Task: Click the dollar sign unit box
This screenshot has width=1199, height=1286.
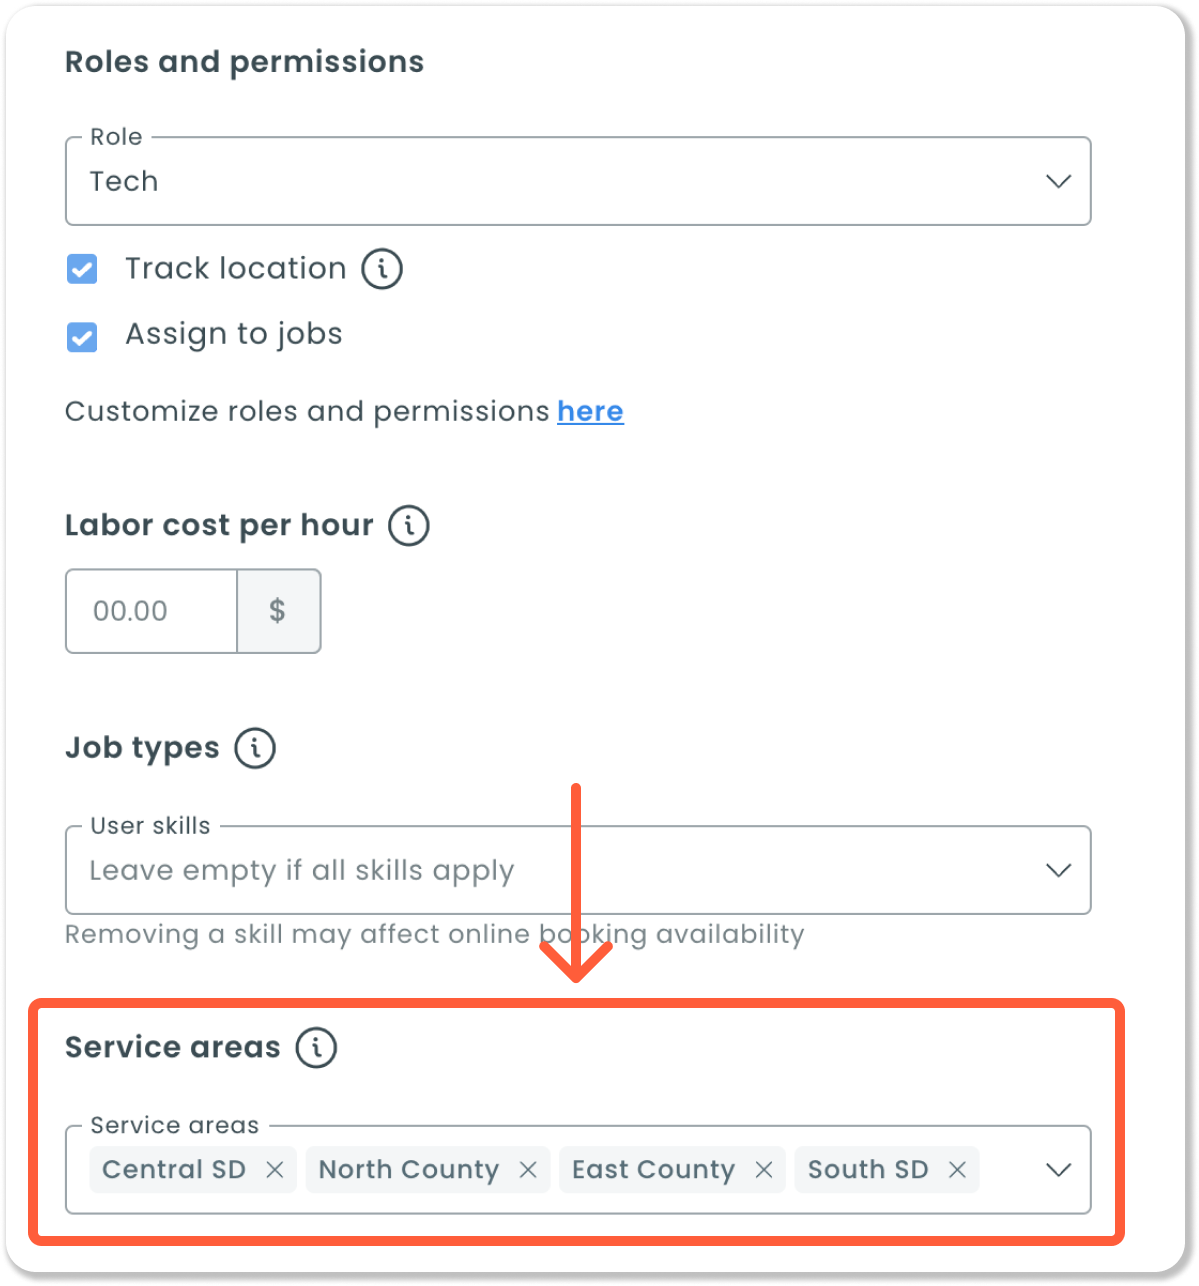Action: (x=278, y=611)
